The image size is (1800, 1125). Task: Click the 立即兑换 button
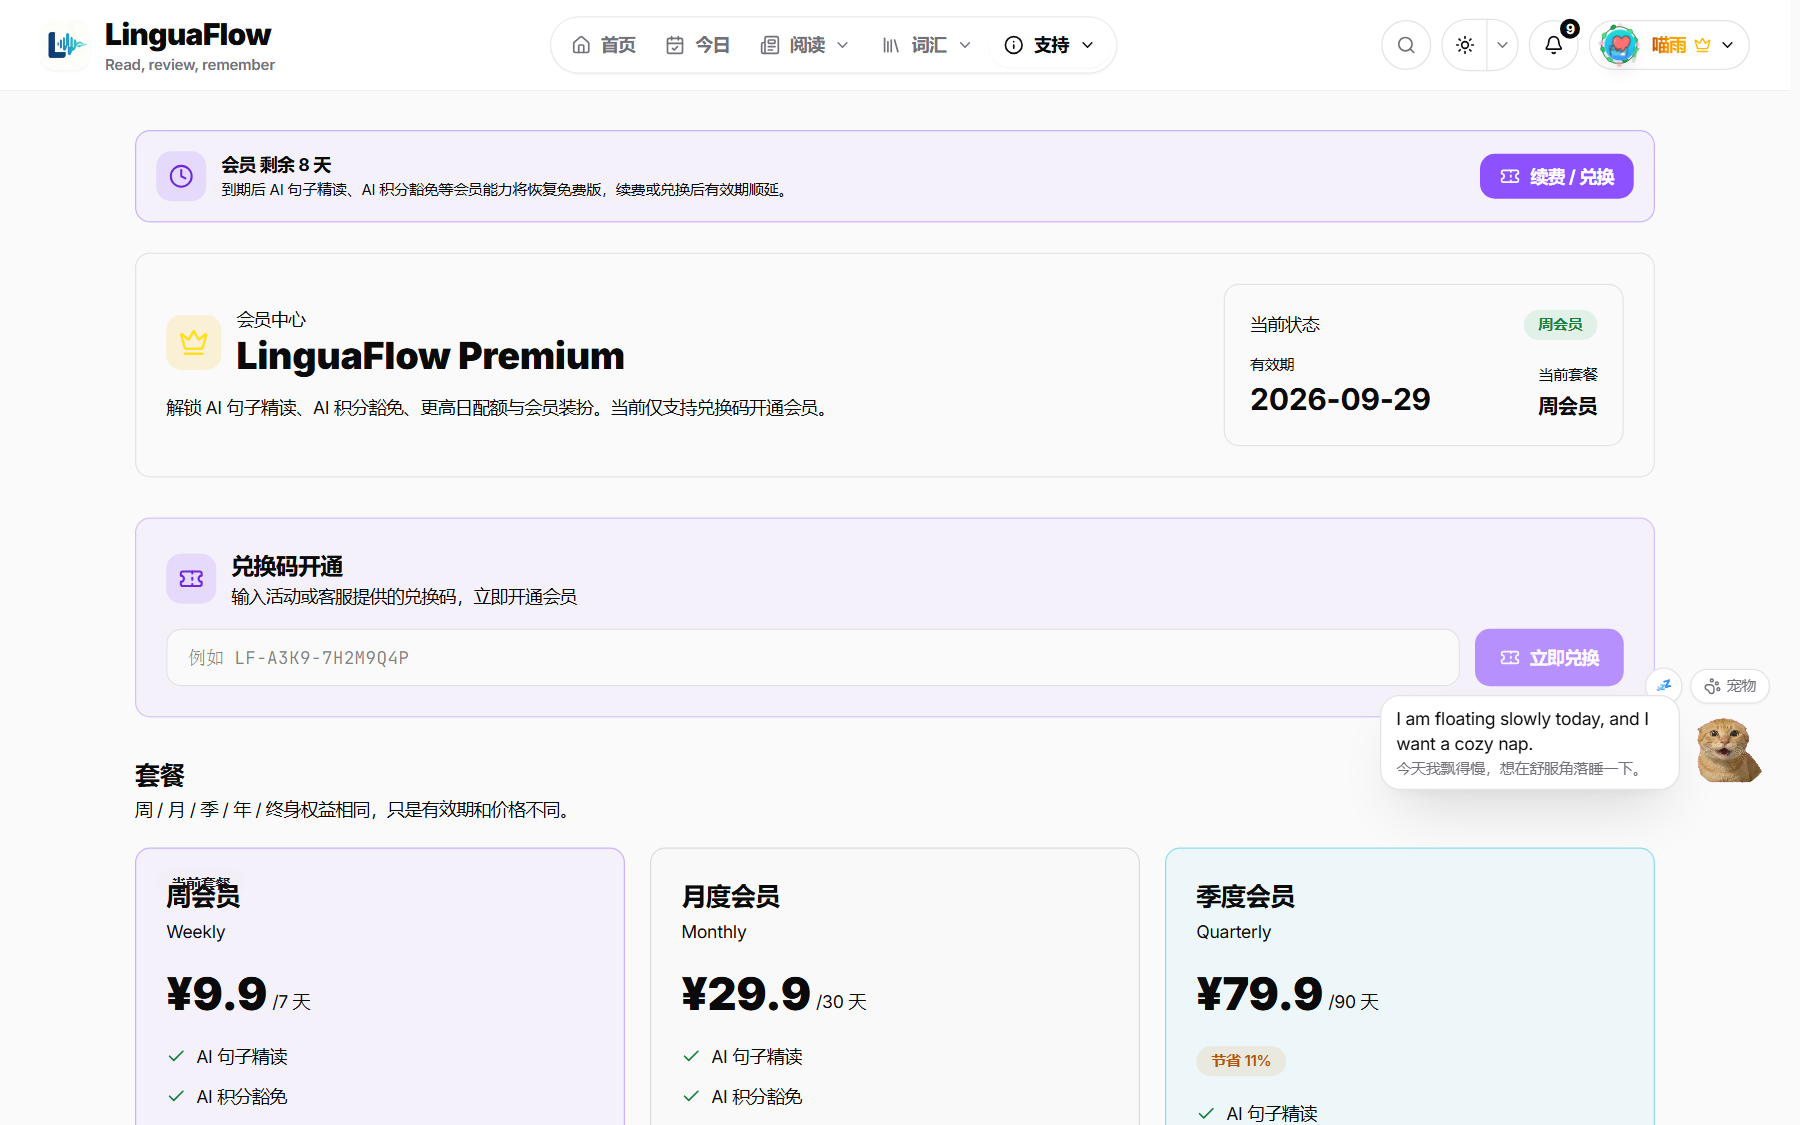pos(1549,657)
